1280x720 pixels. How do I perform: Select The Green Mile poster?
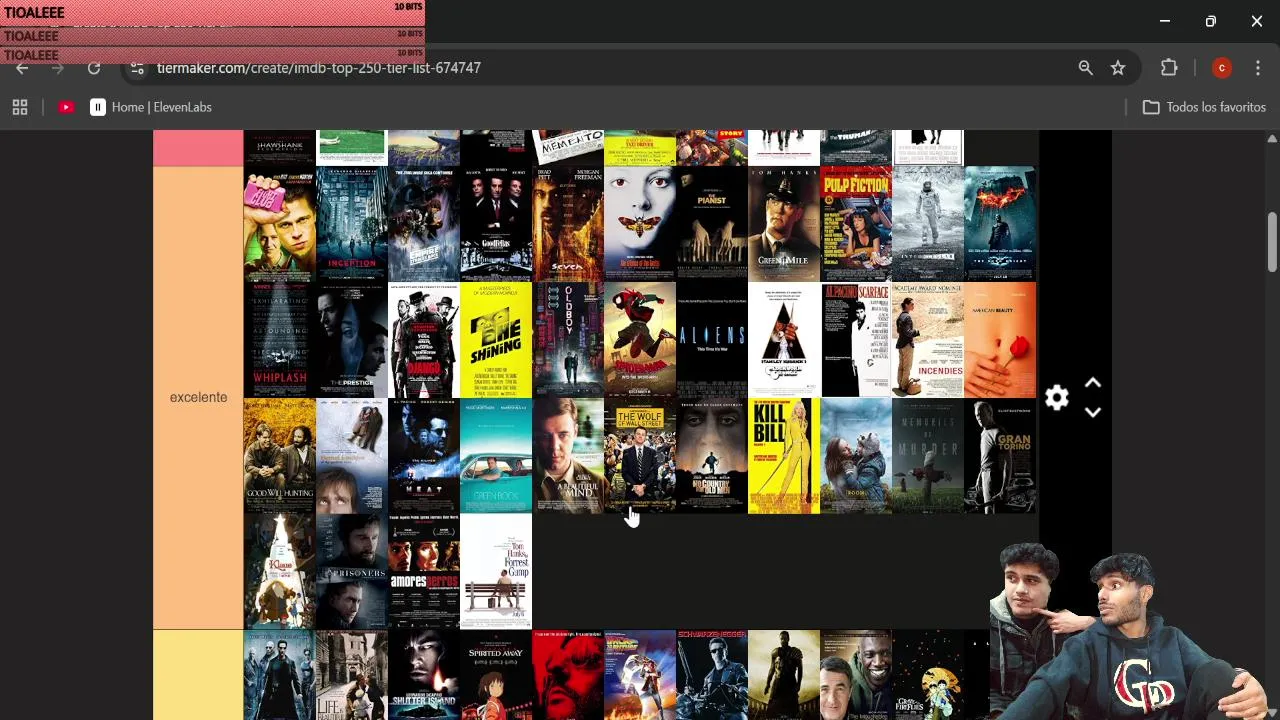coord(783,224)
